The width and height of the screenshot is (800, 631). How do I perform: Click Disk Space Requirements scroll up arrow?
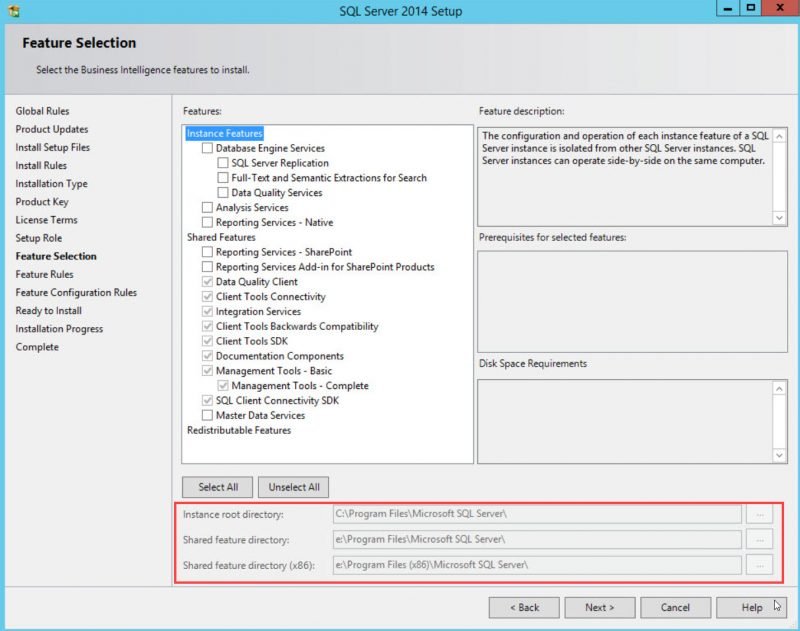(779, 389)
